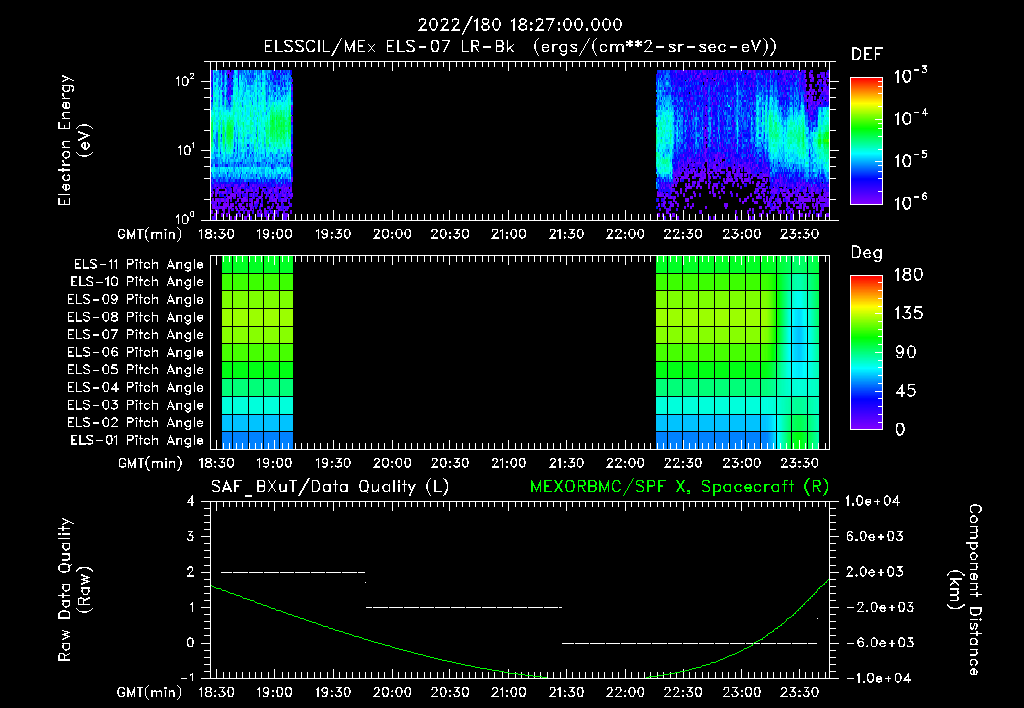The image size is (1024, 708).
Task: Click the Electron Energy (eV) axis label
Action: 74,140
